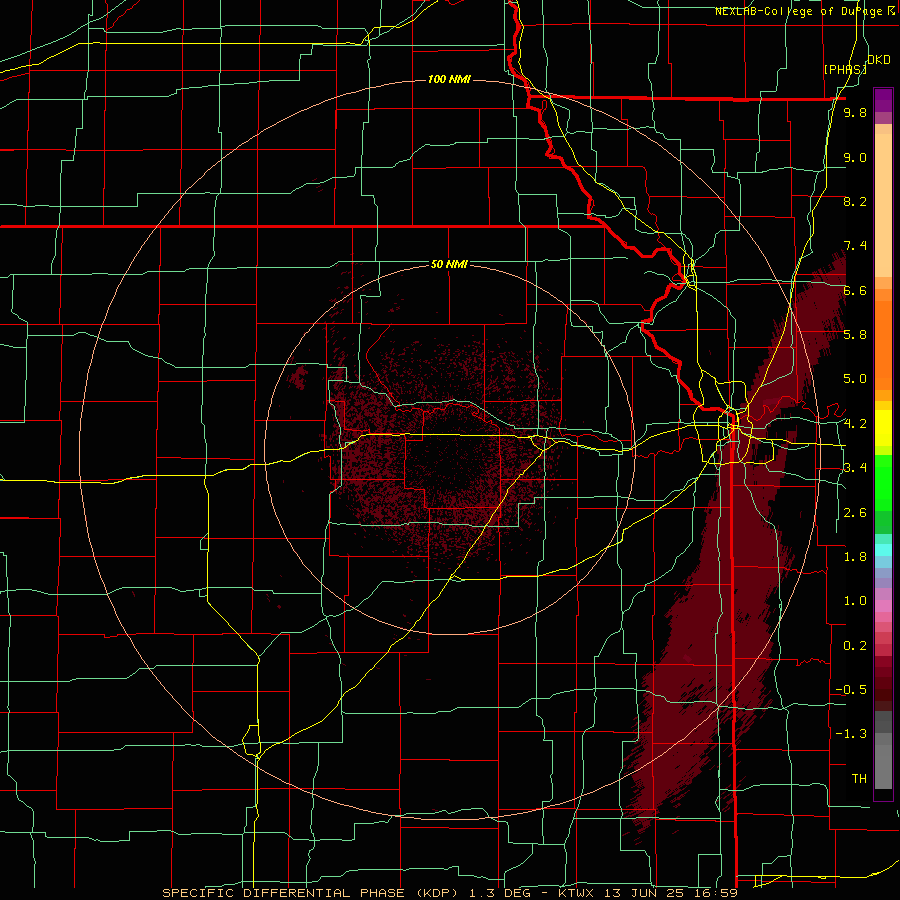
Task: Click the "OKD" label near color scale
Action: tap(879, 60)
